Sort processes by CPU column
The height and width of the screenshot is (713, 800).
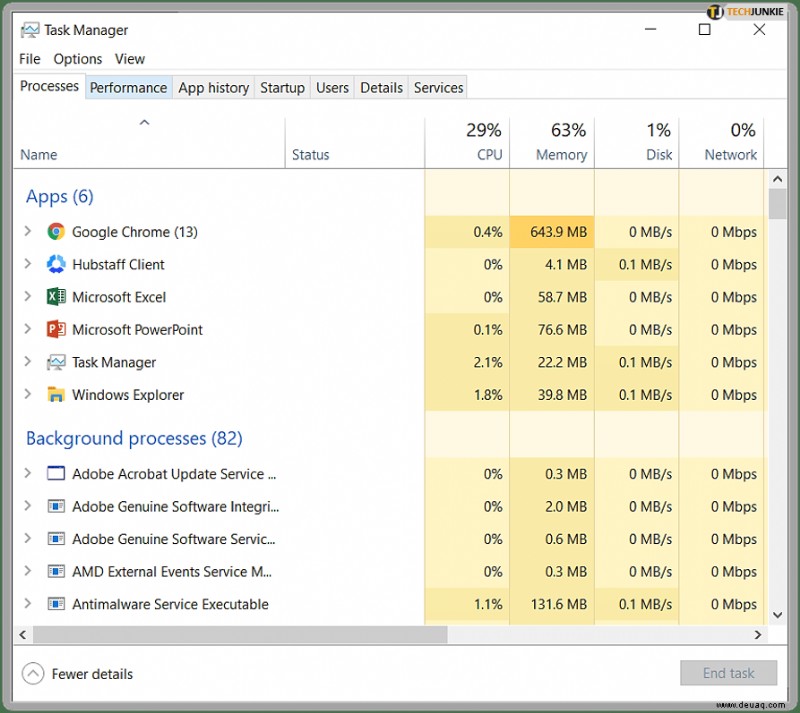[467, 143]
